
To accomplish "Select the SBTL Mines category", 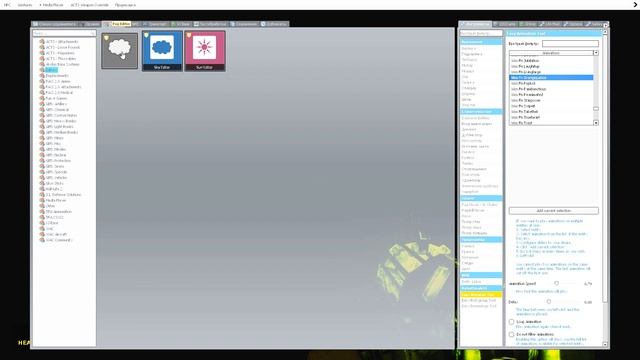I will 55,138.
